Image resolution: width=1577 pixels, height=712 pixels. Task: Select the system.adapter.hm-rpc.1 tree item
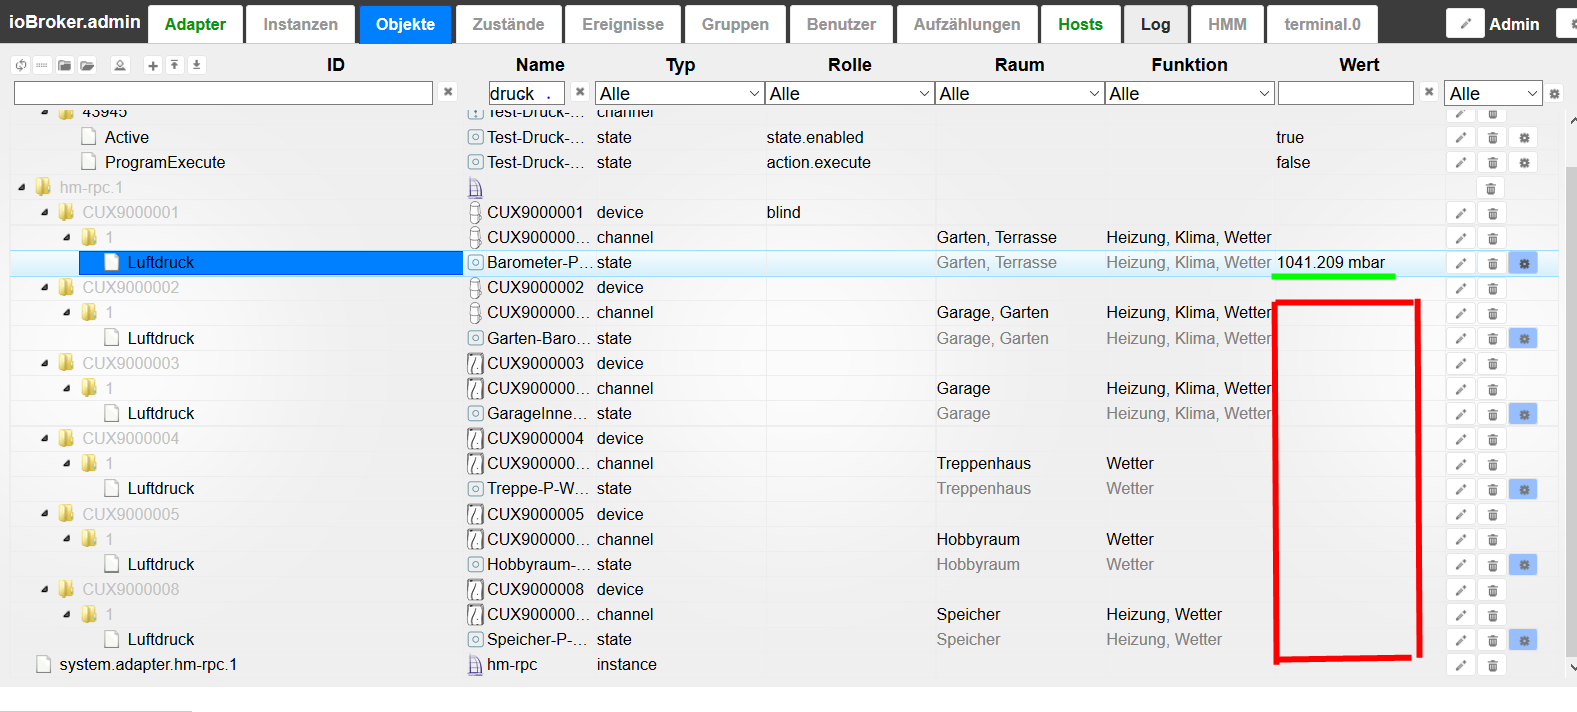(148, 664)
